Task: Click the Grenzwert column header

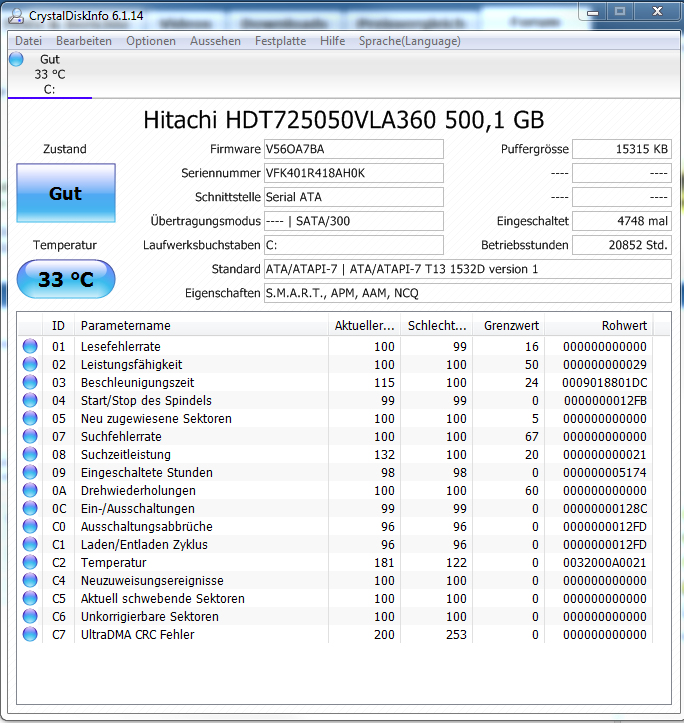Action: pyautogui.click(x=509, y=326)
